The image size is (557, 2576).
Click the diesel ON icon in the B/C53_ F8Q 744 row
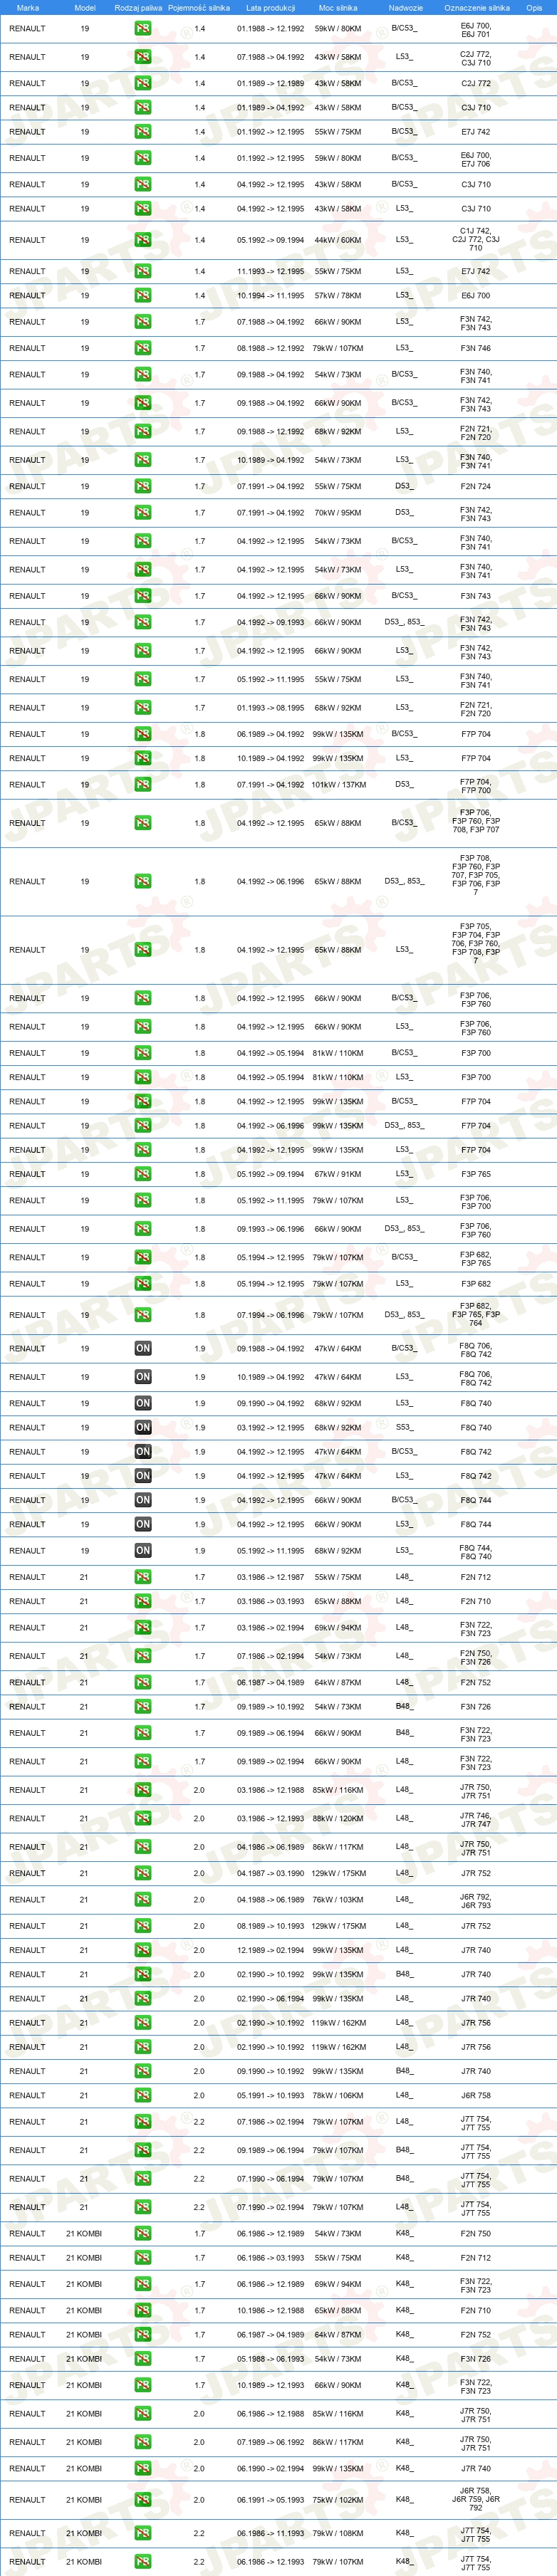[x=143, y=1499]
